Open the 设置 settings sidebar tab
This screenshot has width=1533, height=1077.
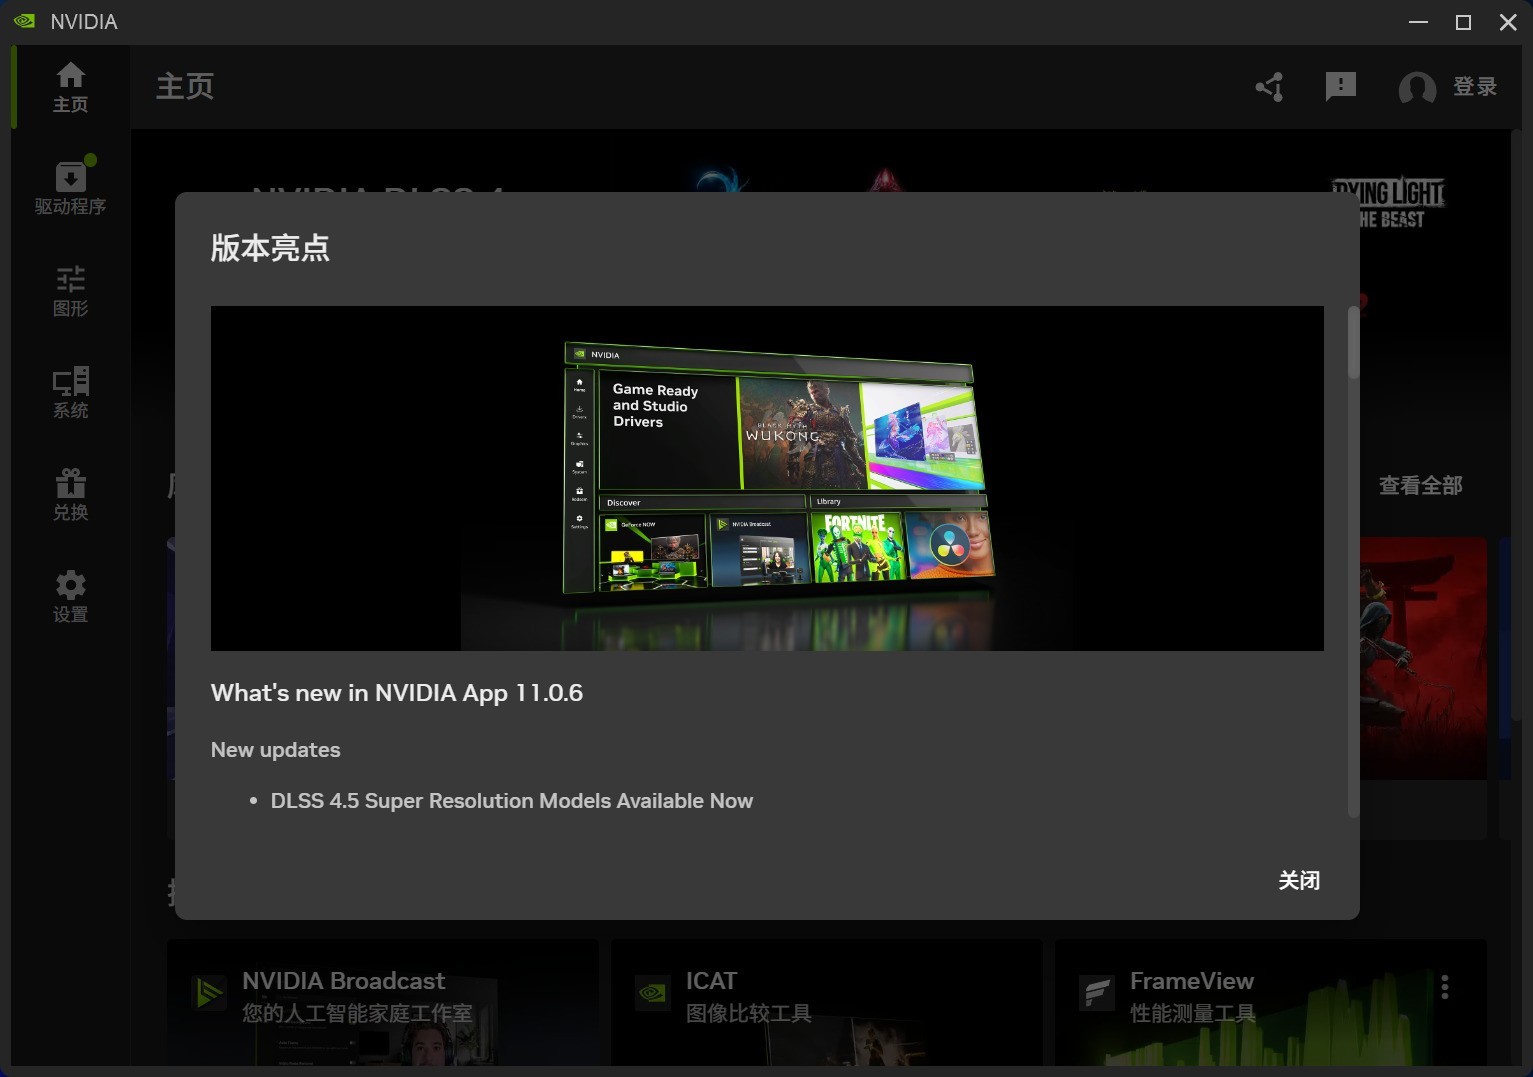click(70, 597)
